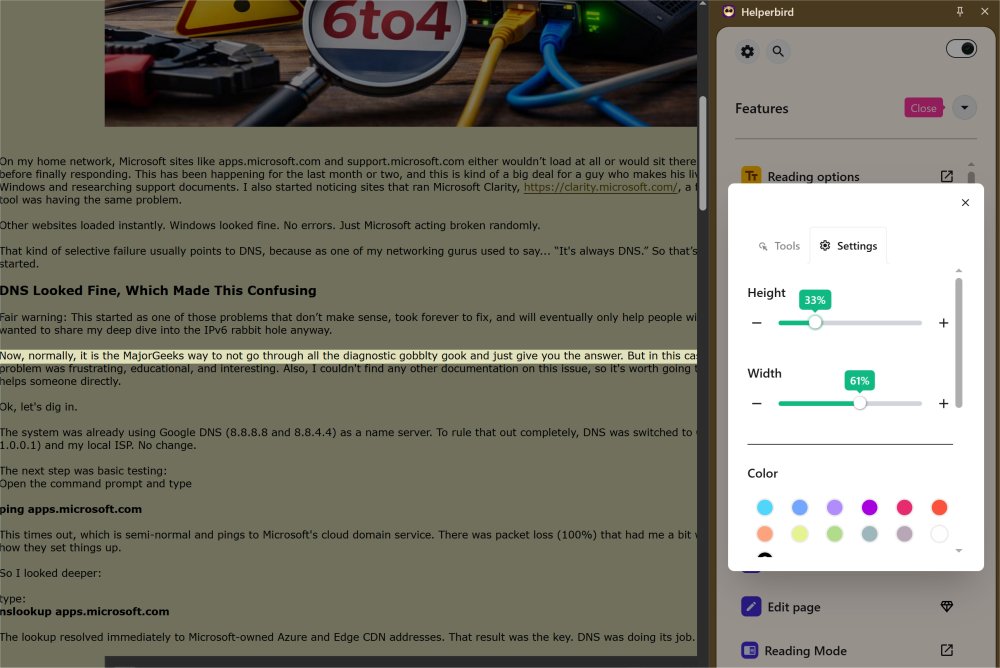Click the 'DNS Looked Fine' heading
The height and width of the screenshot is (668, 1000).
[158, 290]
